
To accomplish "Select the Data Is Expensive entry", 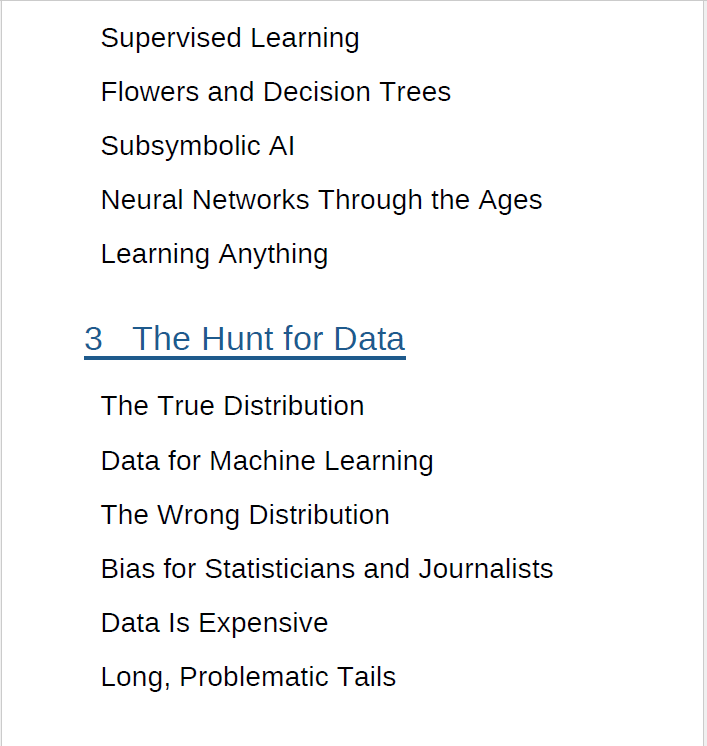I will [x=214, y=623].
